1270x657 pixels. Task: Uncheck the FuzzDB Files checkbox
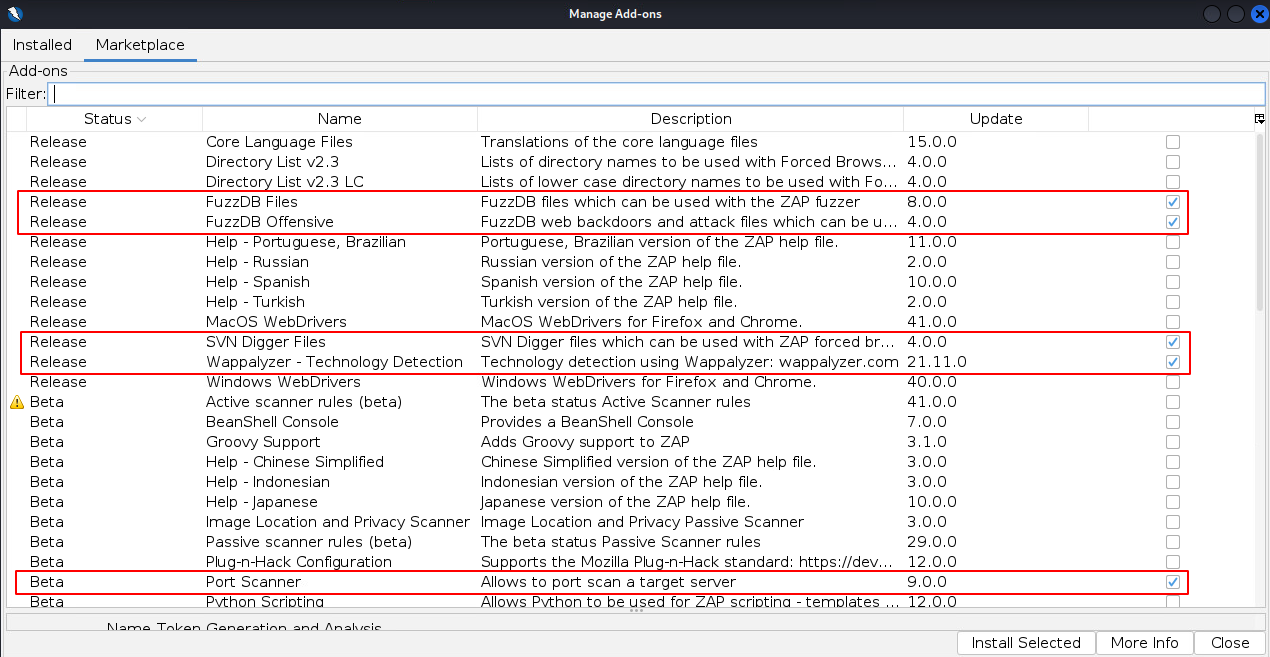coord(1172,202)
